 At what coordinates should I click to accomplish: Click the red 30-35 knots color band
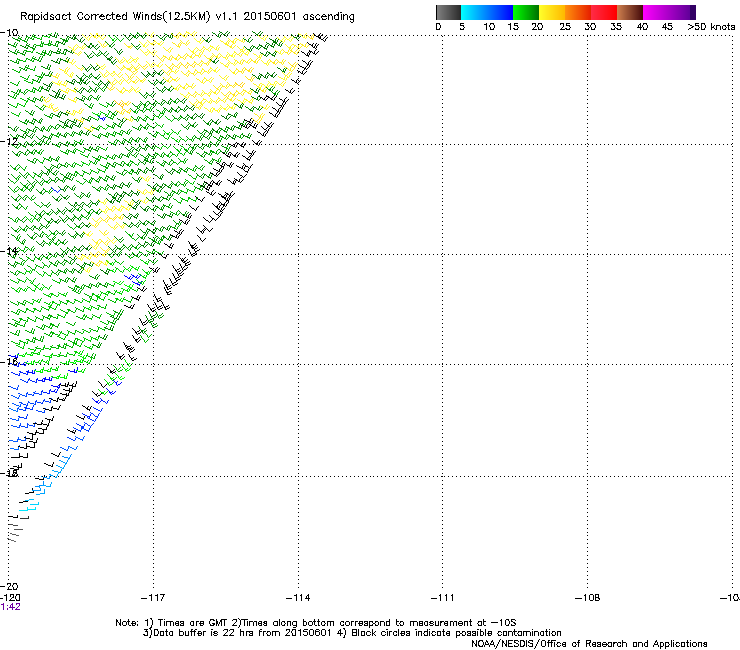[x=604, y=12]
